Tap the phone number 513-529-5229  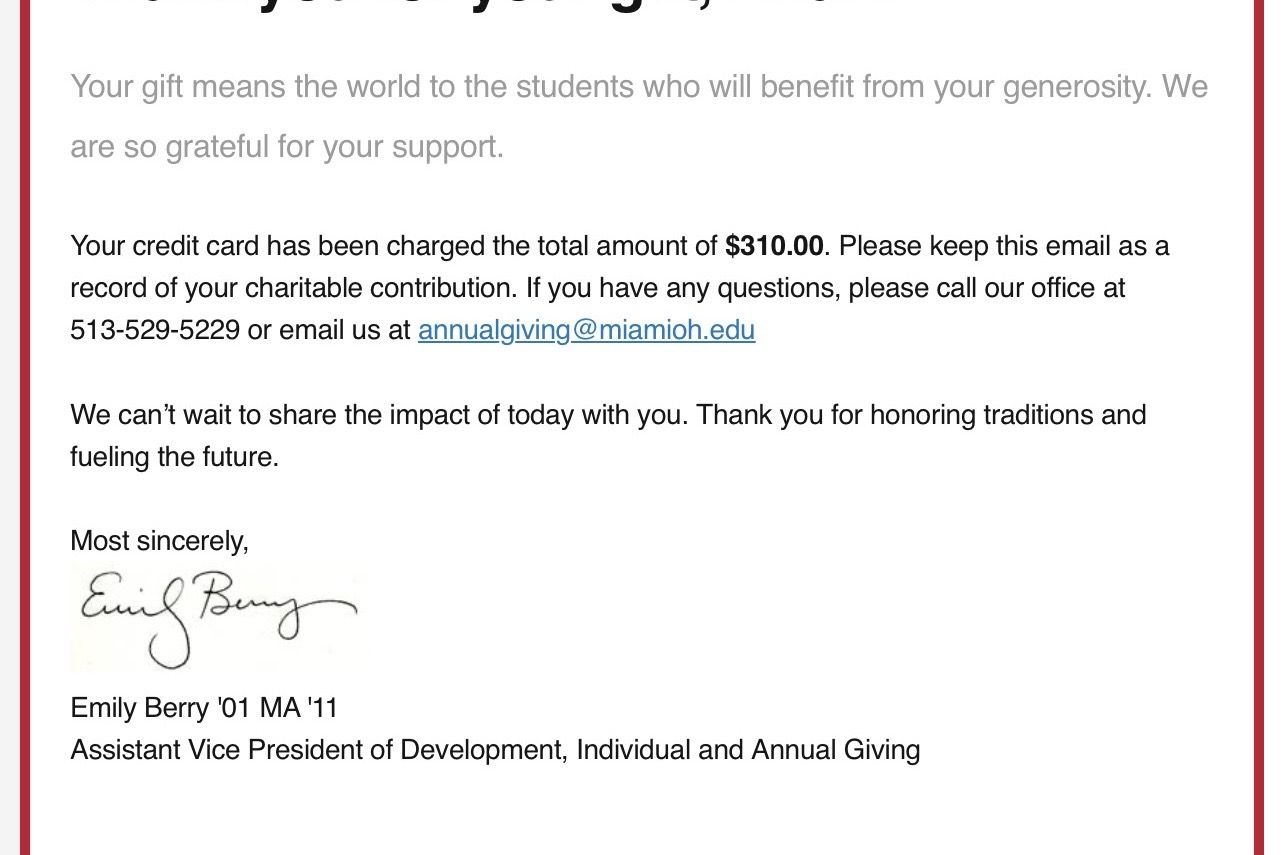coord(154,330)
